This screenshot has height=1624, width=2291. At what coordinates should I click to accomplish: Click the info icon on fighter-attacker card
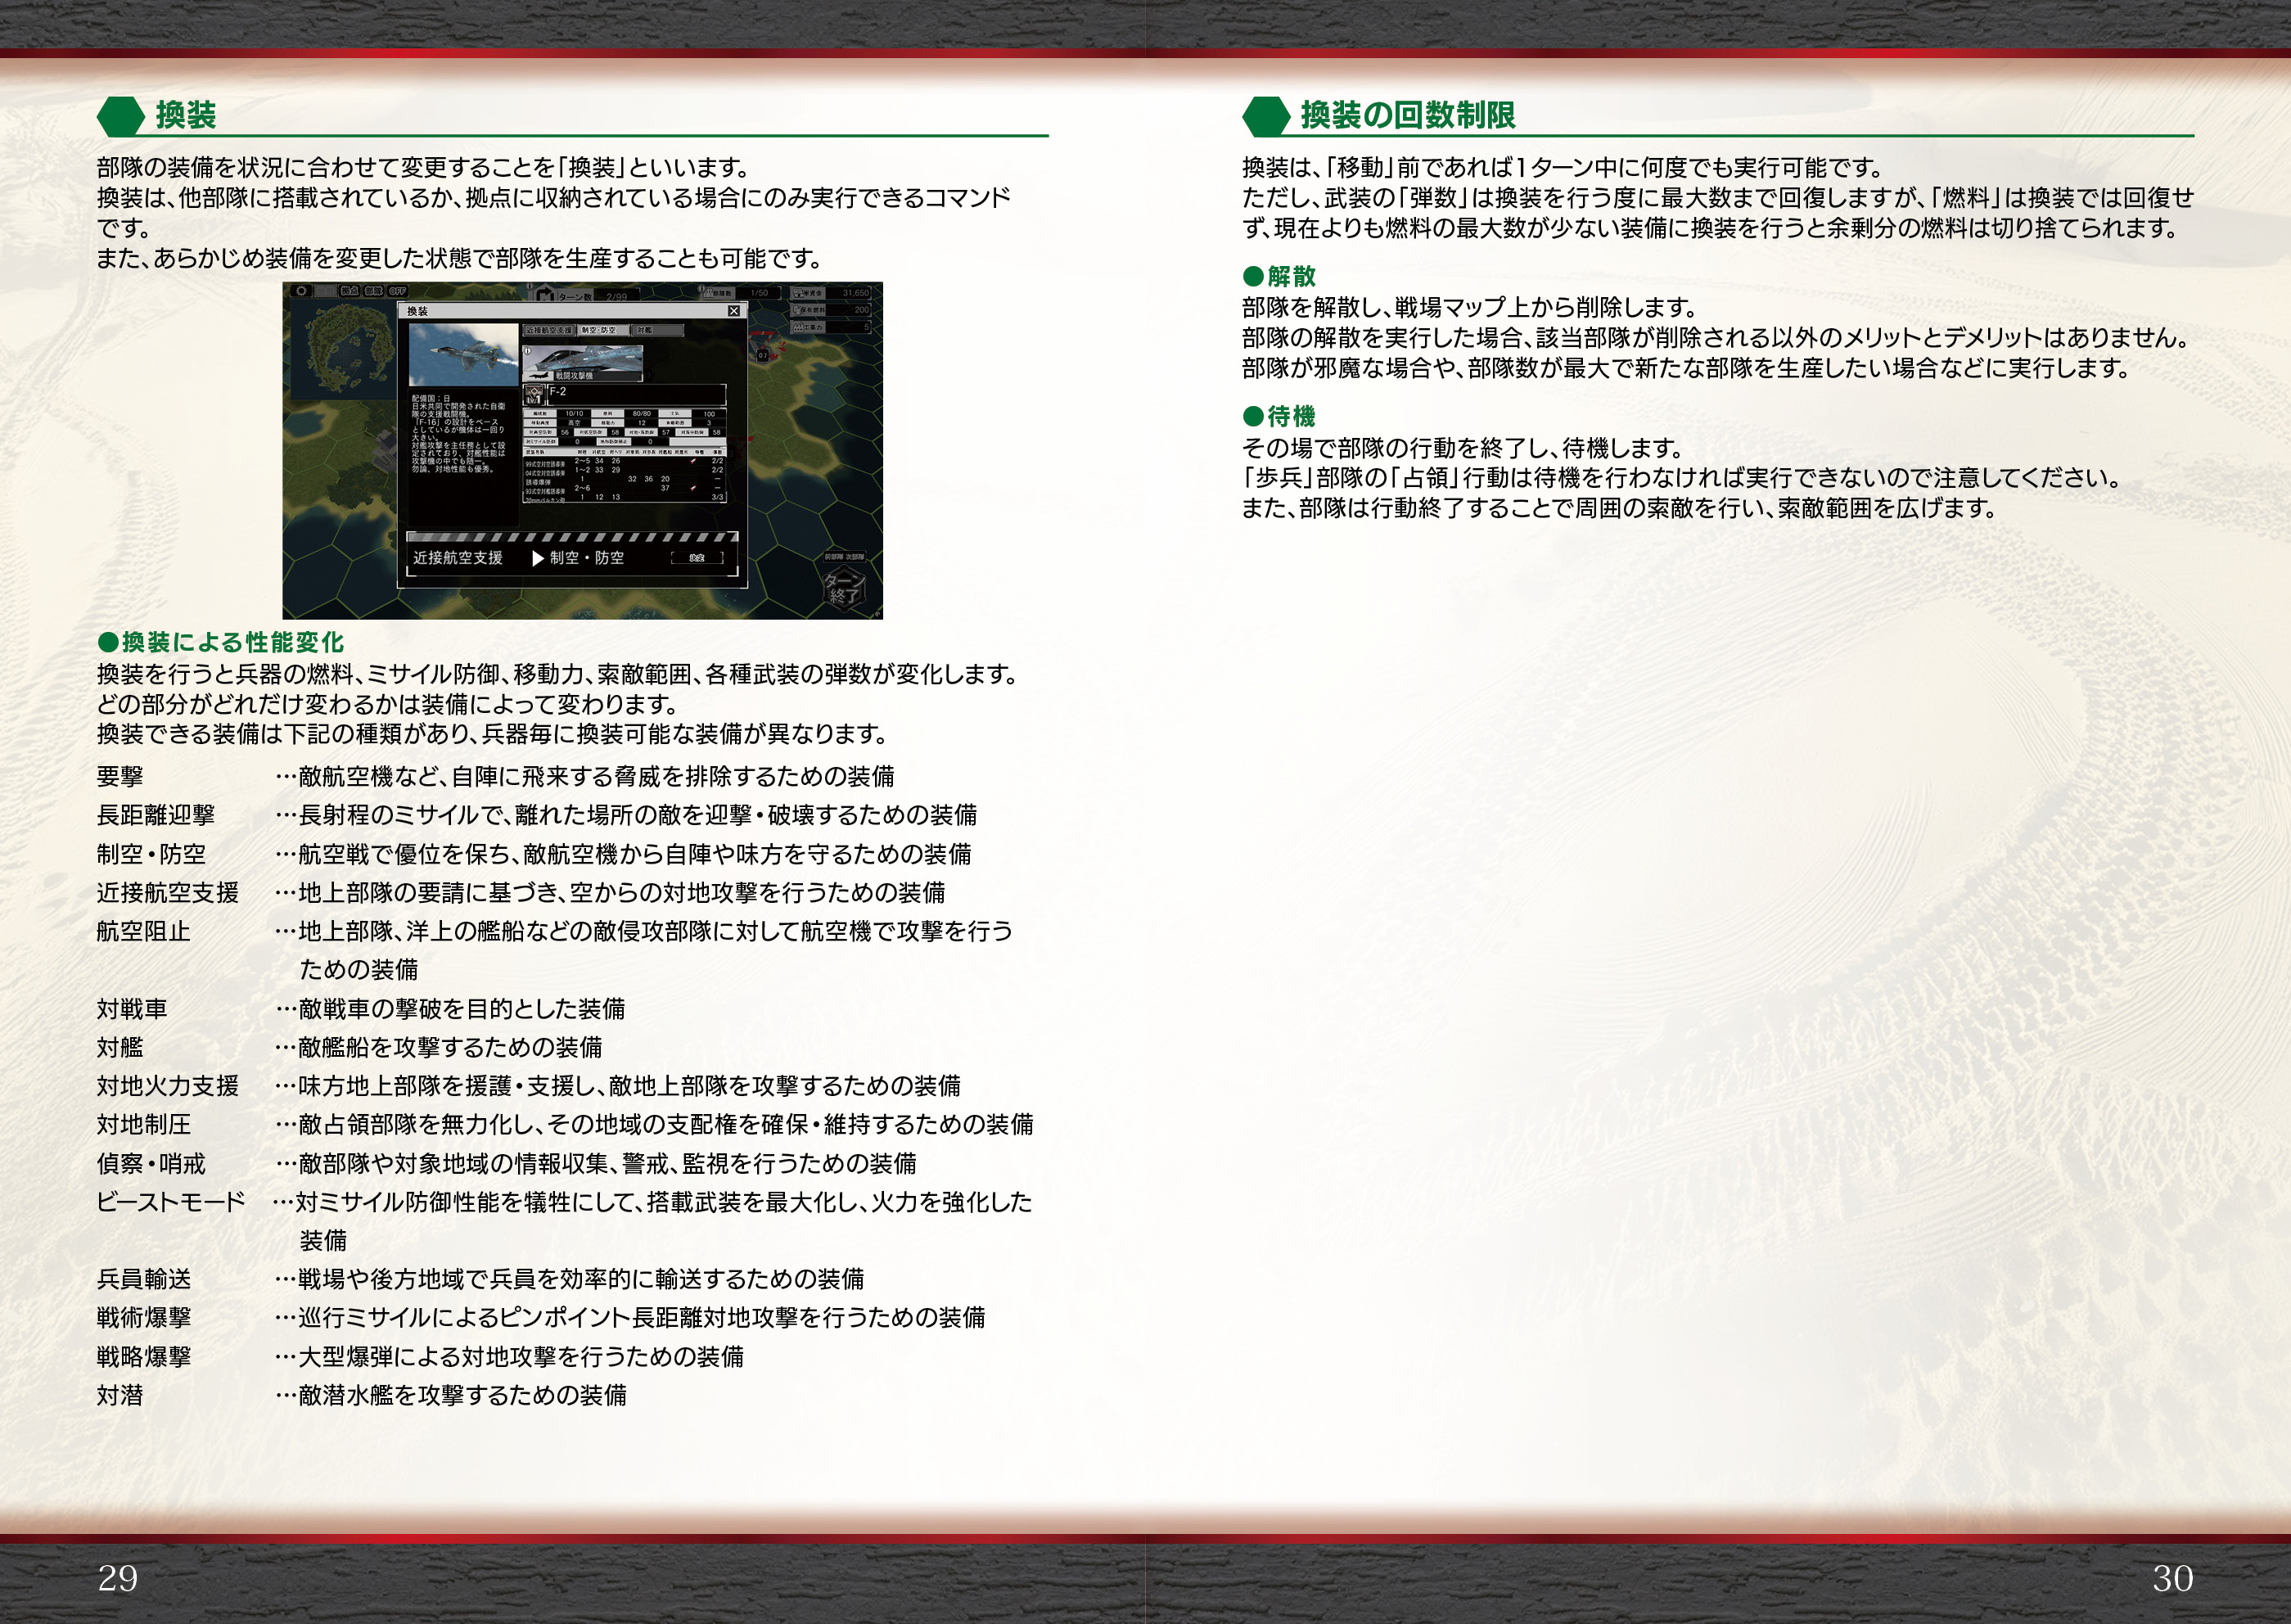click(528, 351)
